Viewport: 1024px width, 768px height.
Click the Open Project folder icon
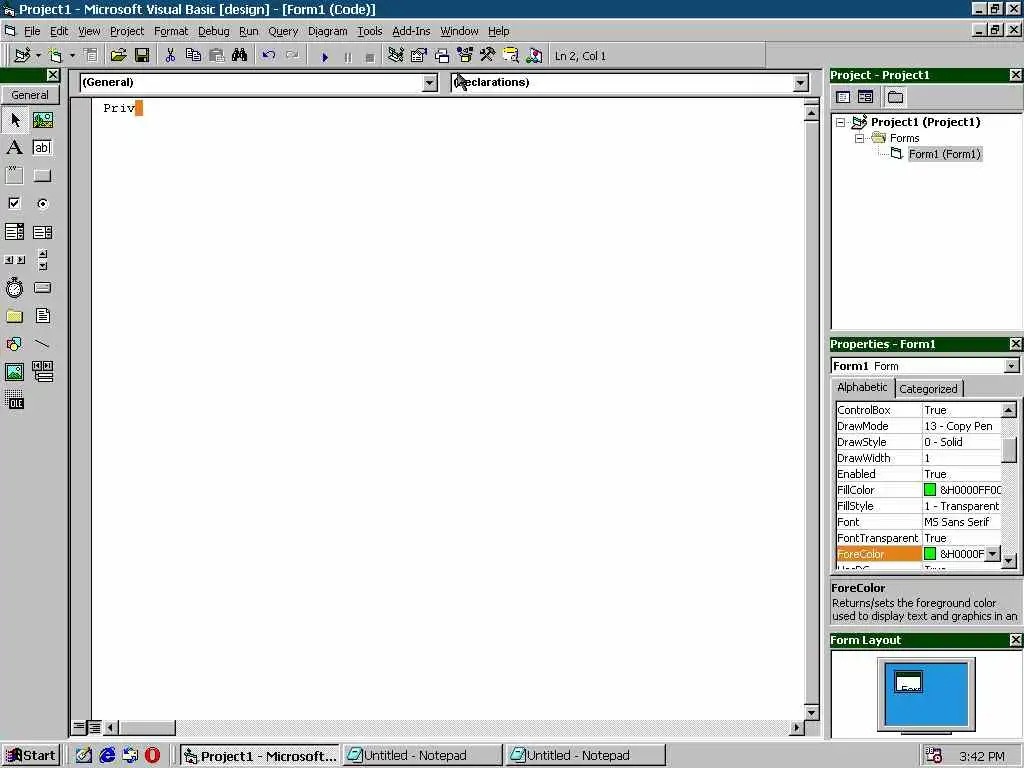118,56
